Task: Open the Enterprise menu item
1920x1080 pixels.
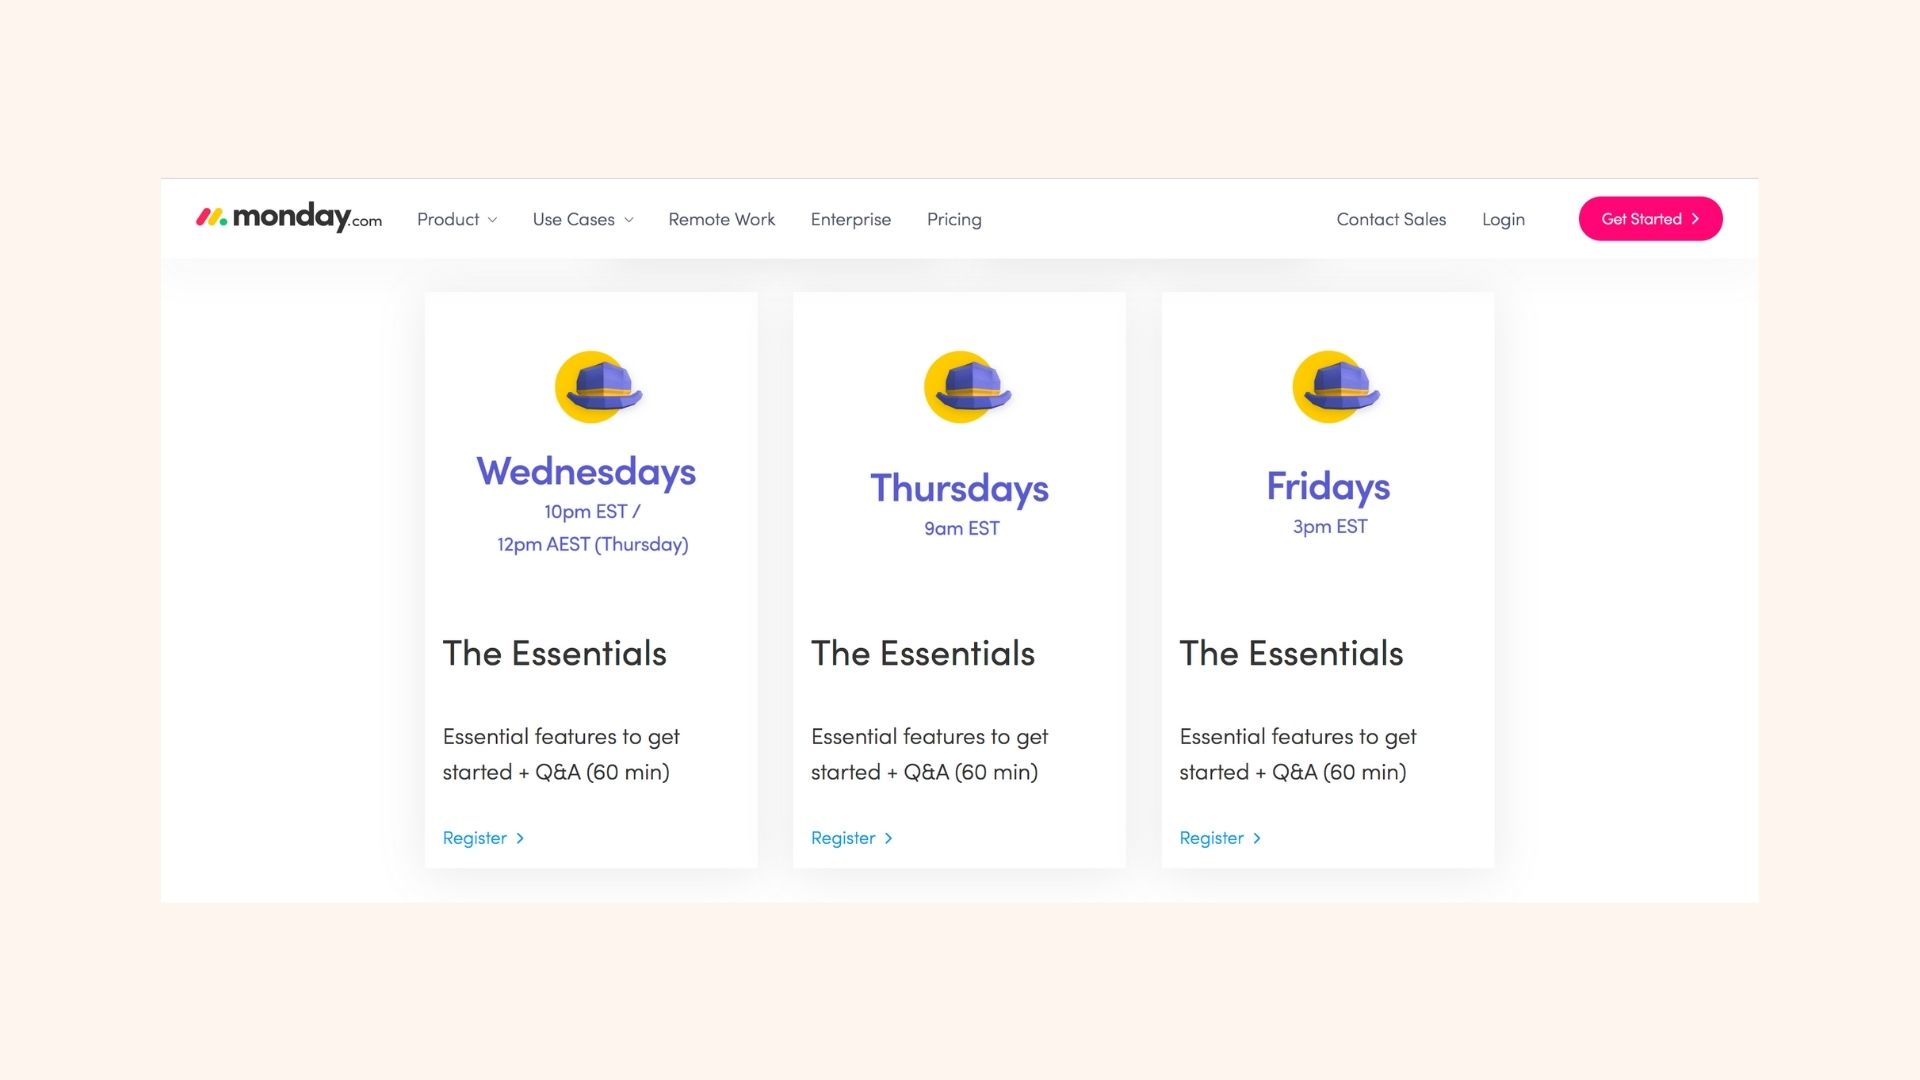Action: coord(851,219)
